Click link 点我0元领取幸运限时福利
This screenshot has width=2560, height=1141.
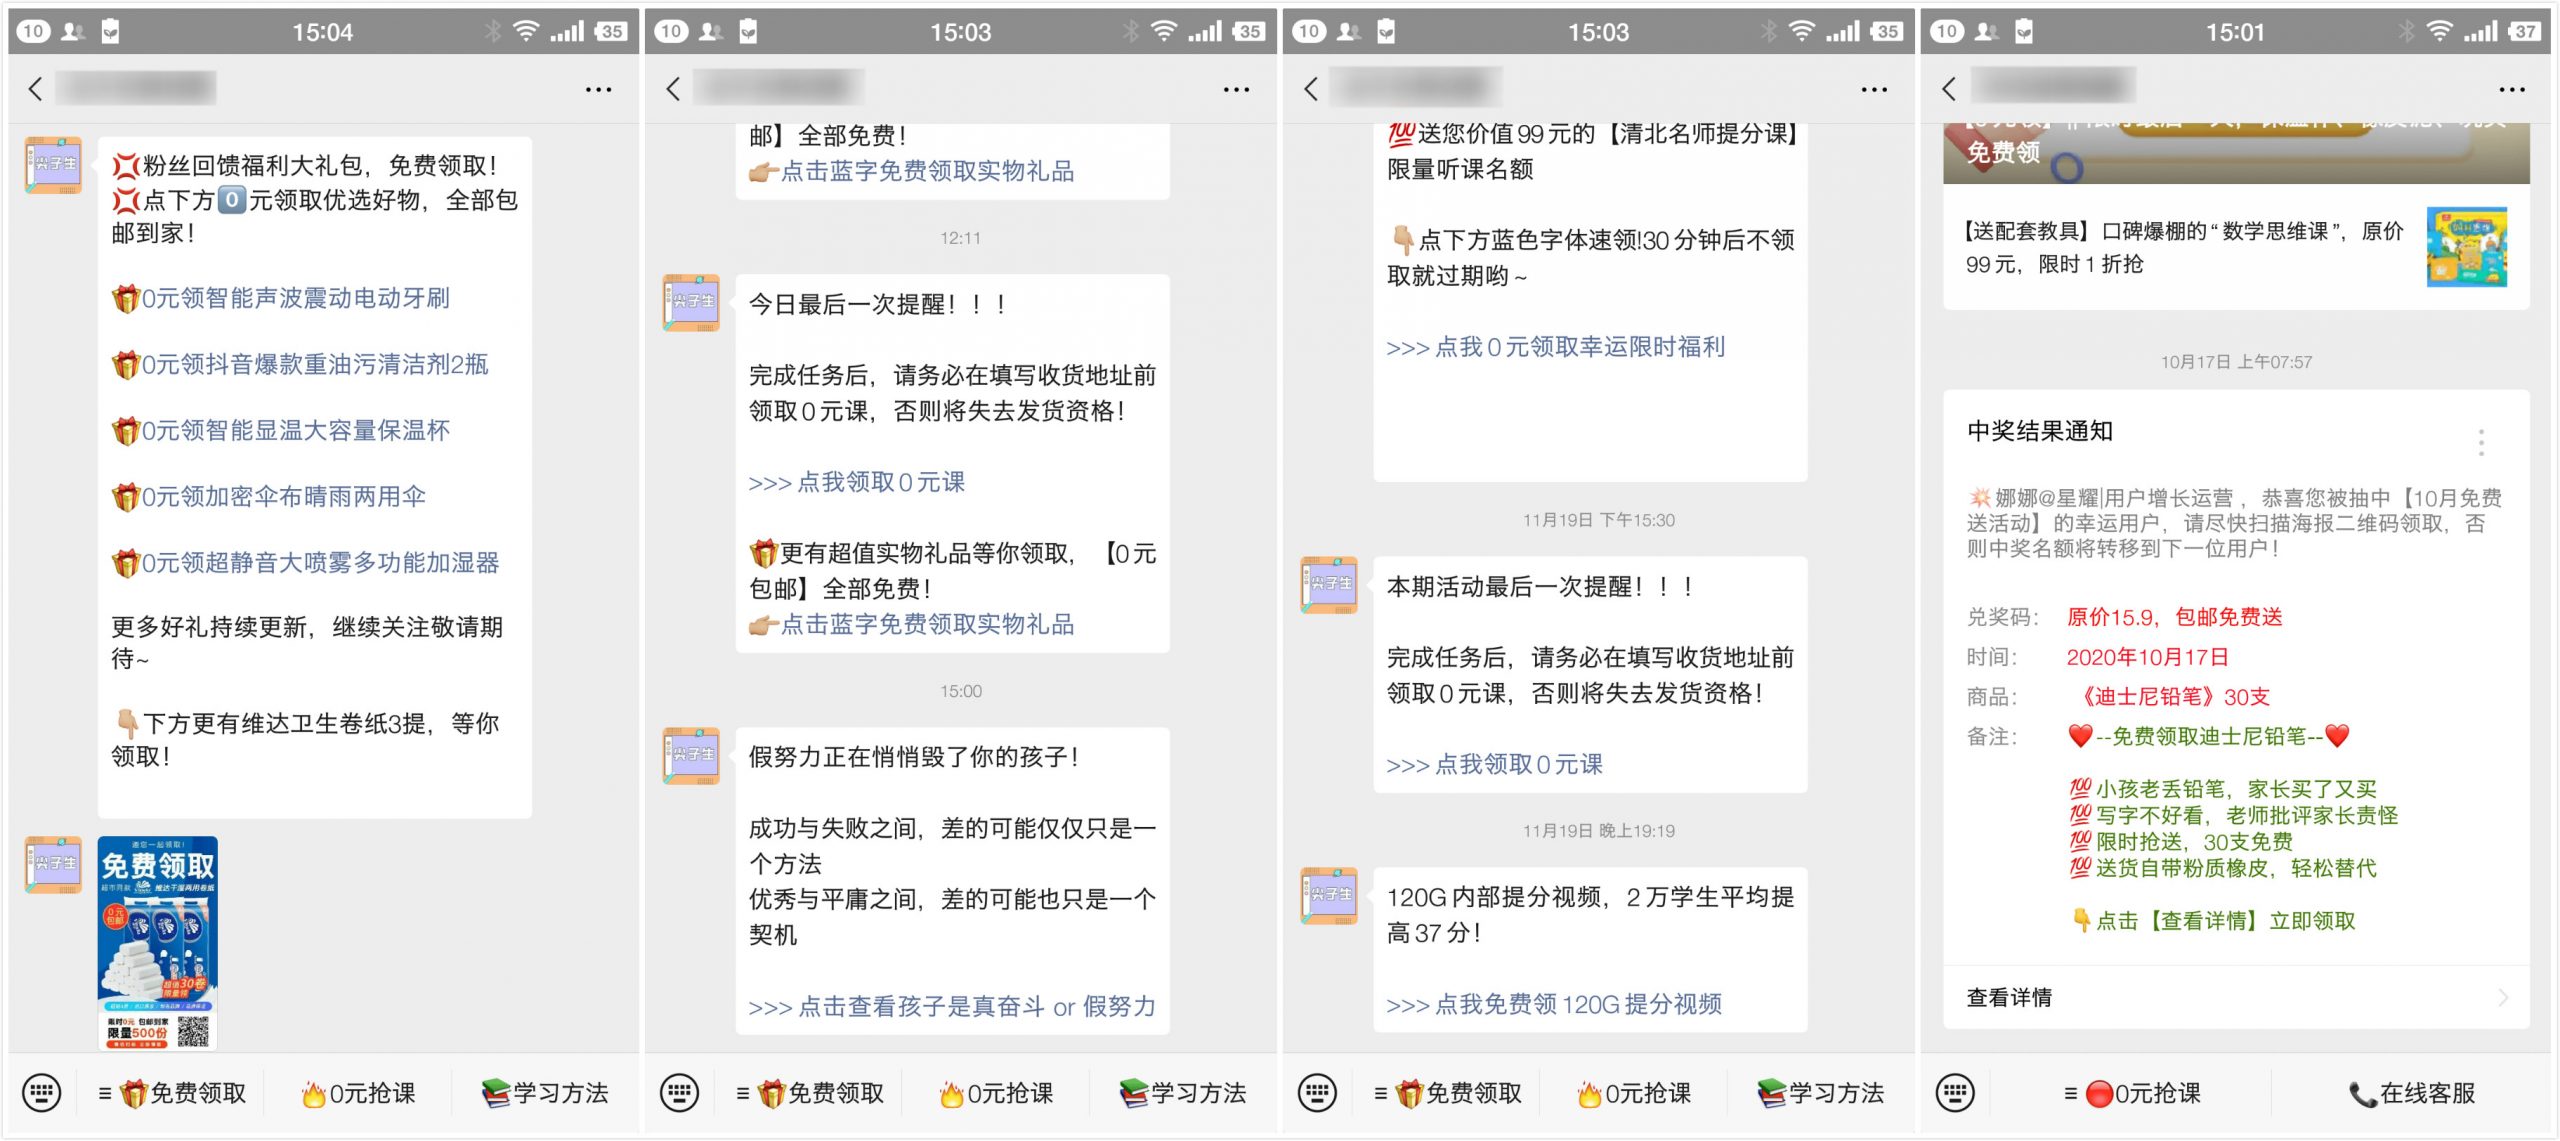[1555, 347]
